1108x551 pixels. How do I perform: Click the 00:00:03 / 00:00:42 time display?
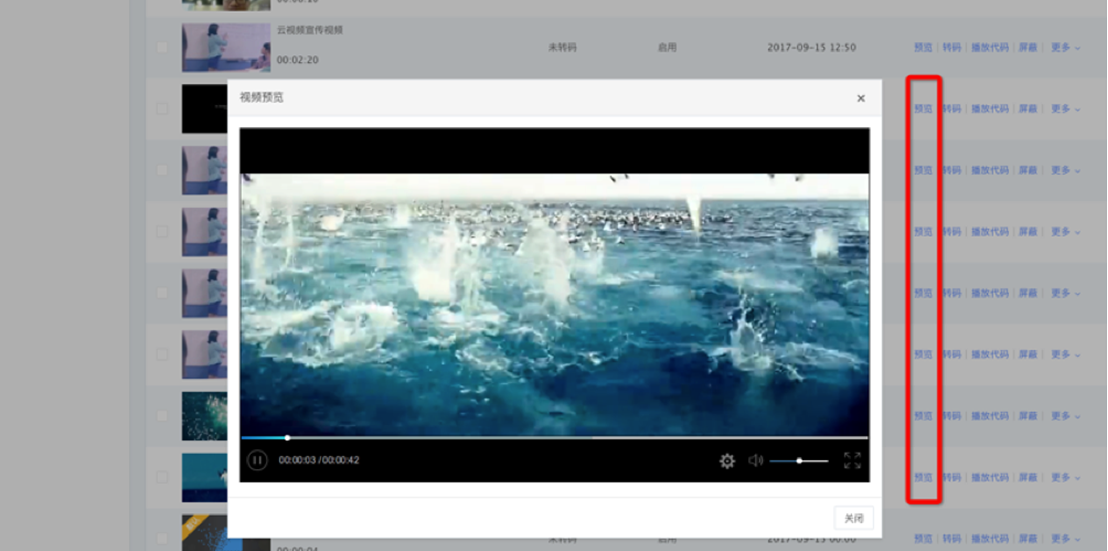click(319, 461)
